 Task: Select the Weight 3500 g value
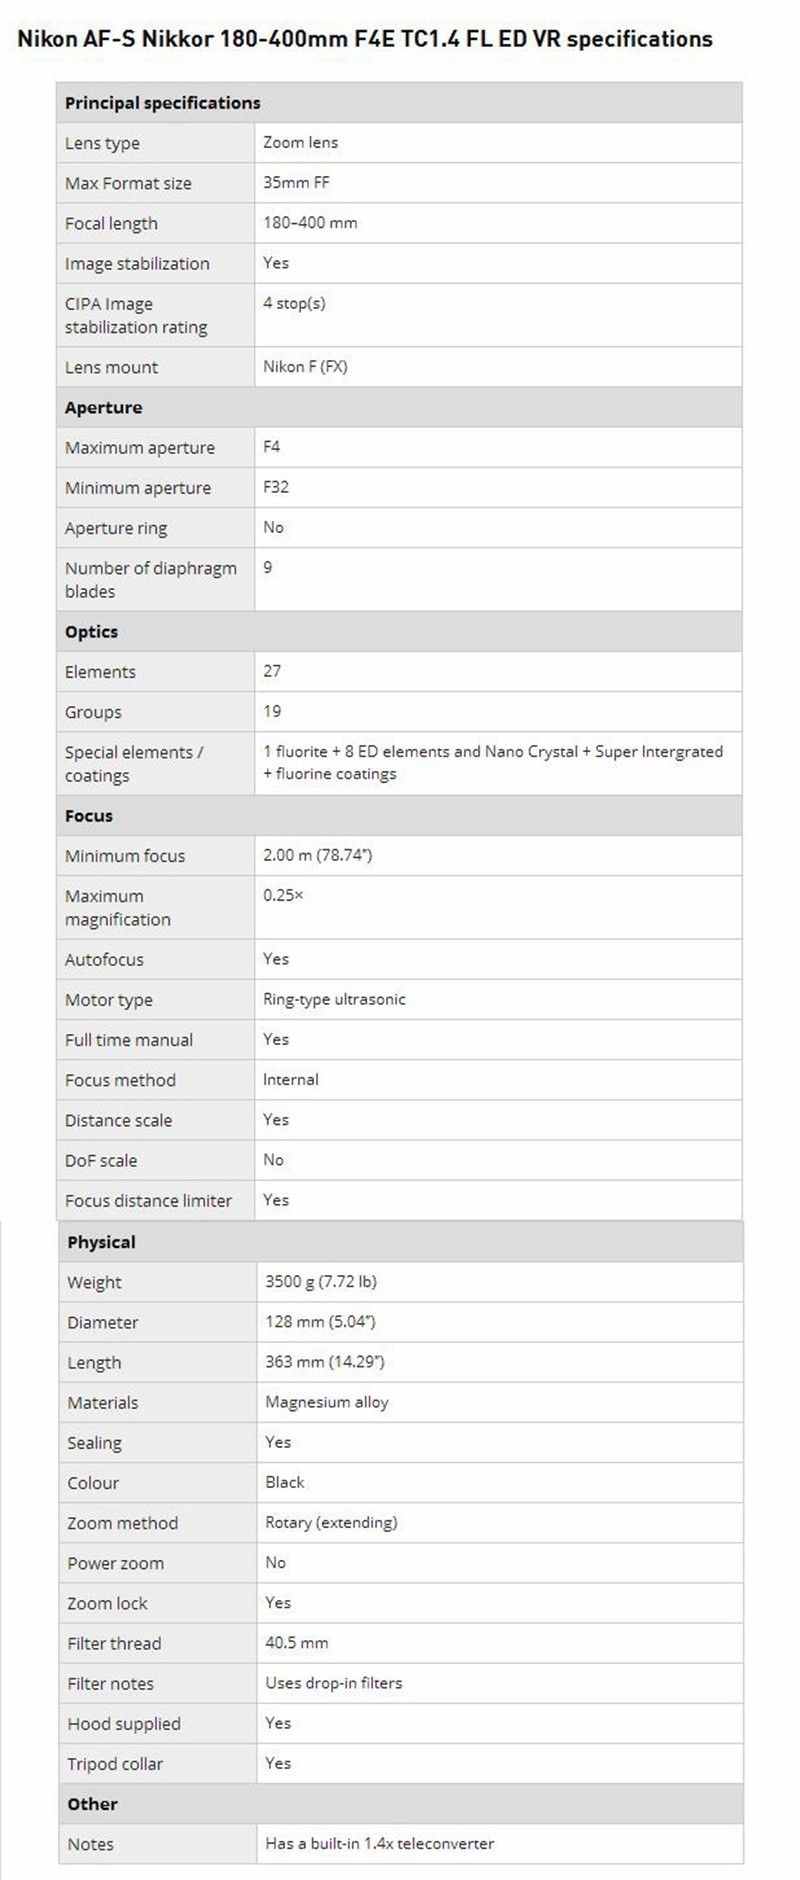320,1281
